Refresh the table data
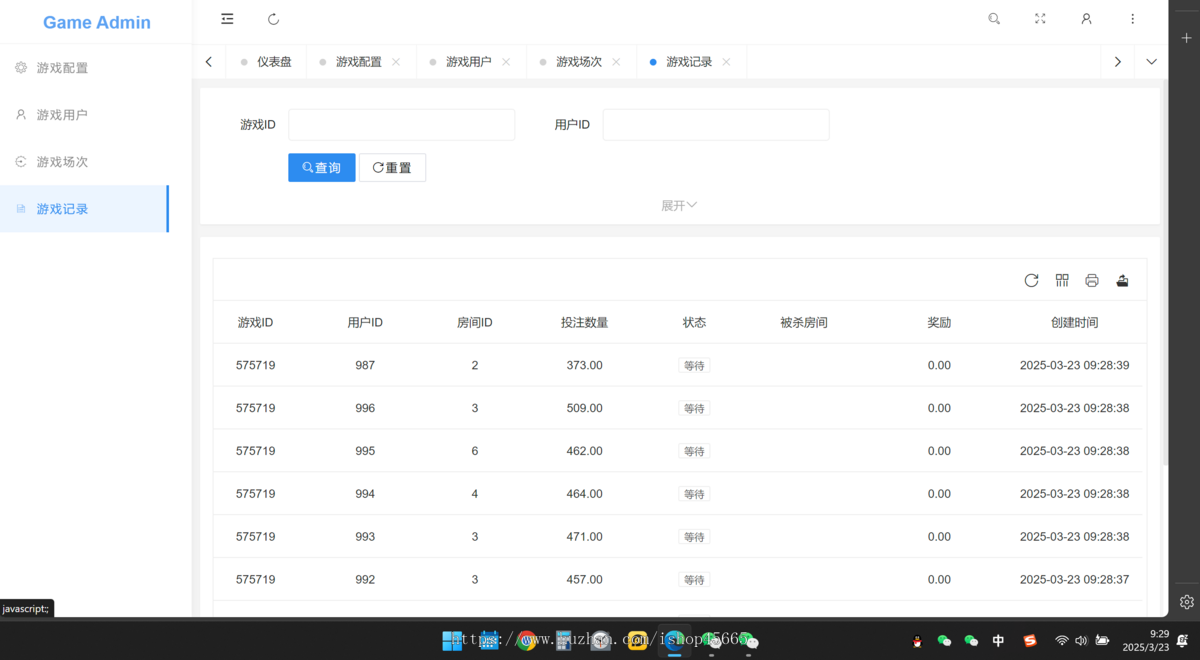This screenshot has height=660, width=1200. (x=1031, y=281)
